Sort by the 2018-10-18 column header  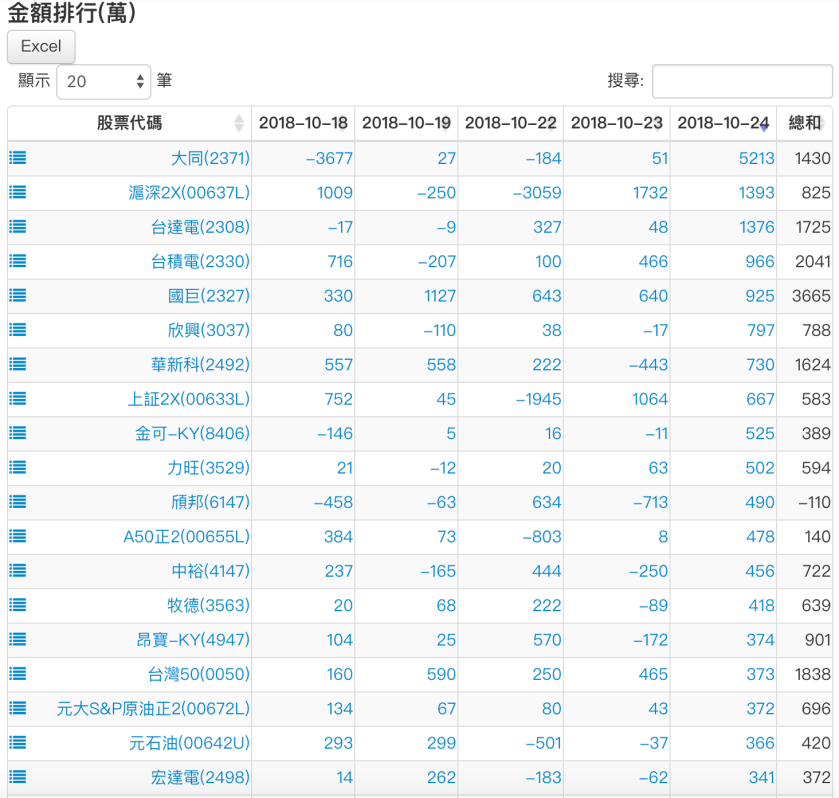303,123
